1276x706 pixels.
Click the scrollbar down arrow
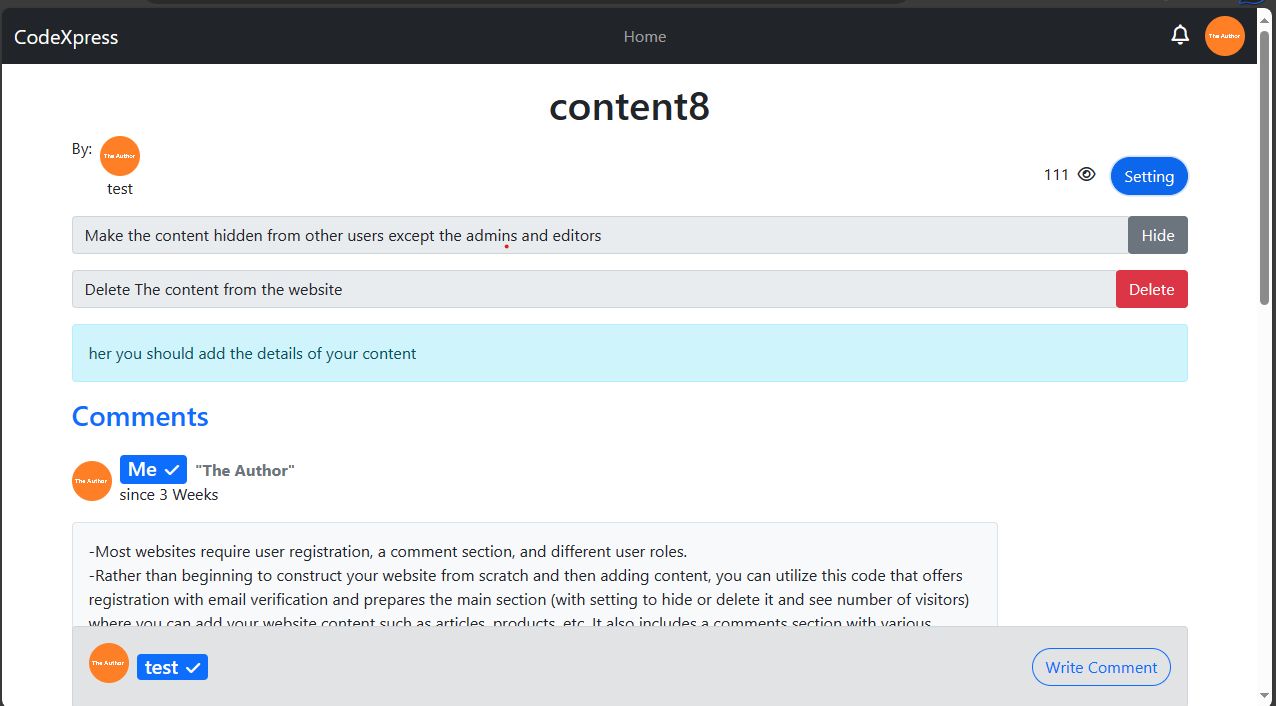1265,695
